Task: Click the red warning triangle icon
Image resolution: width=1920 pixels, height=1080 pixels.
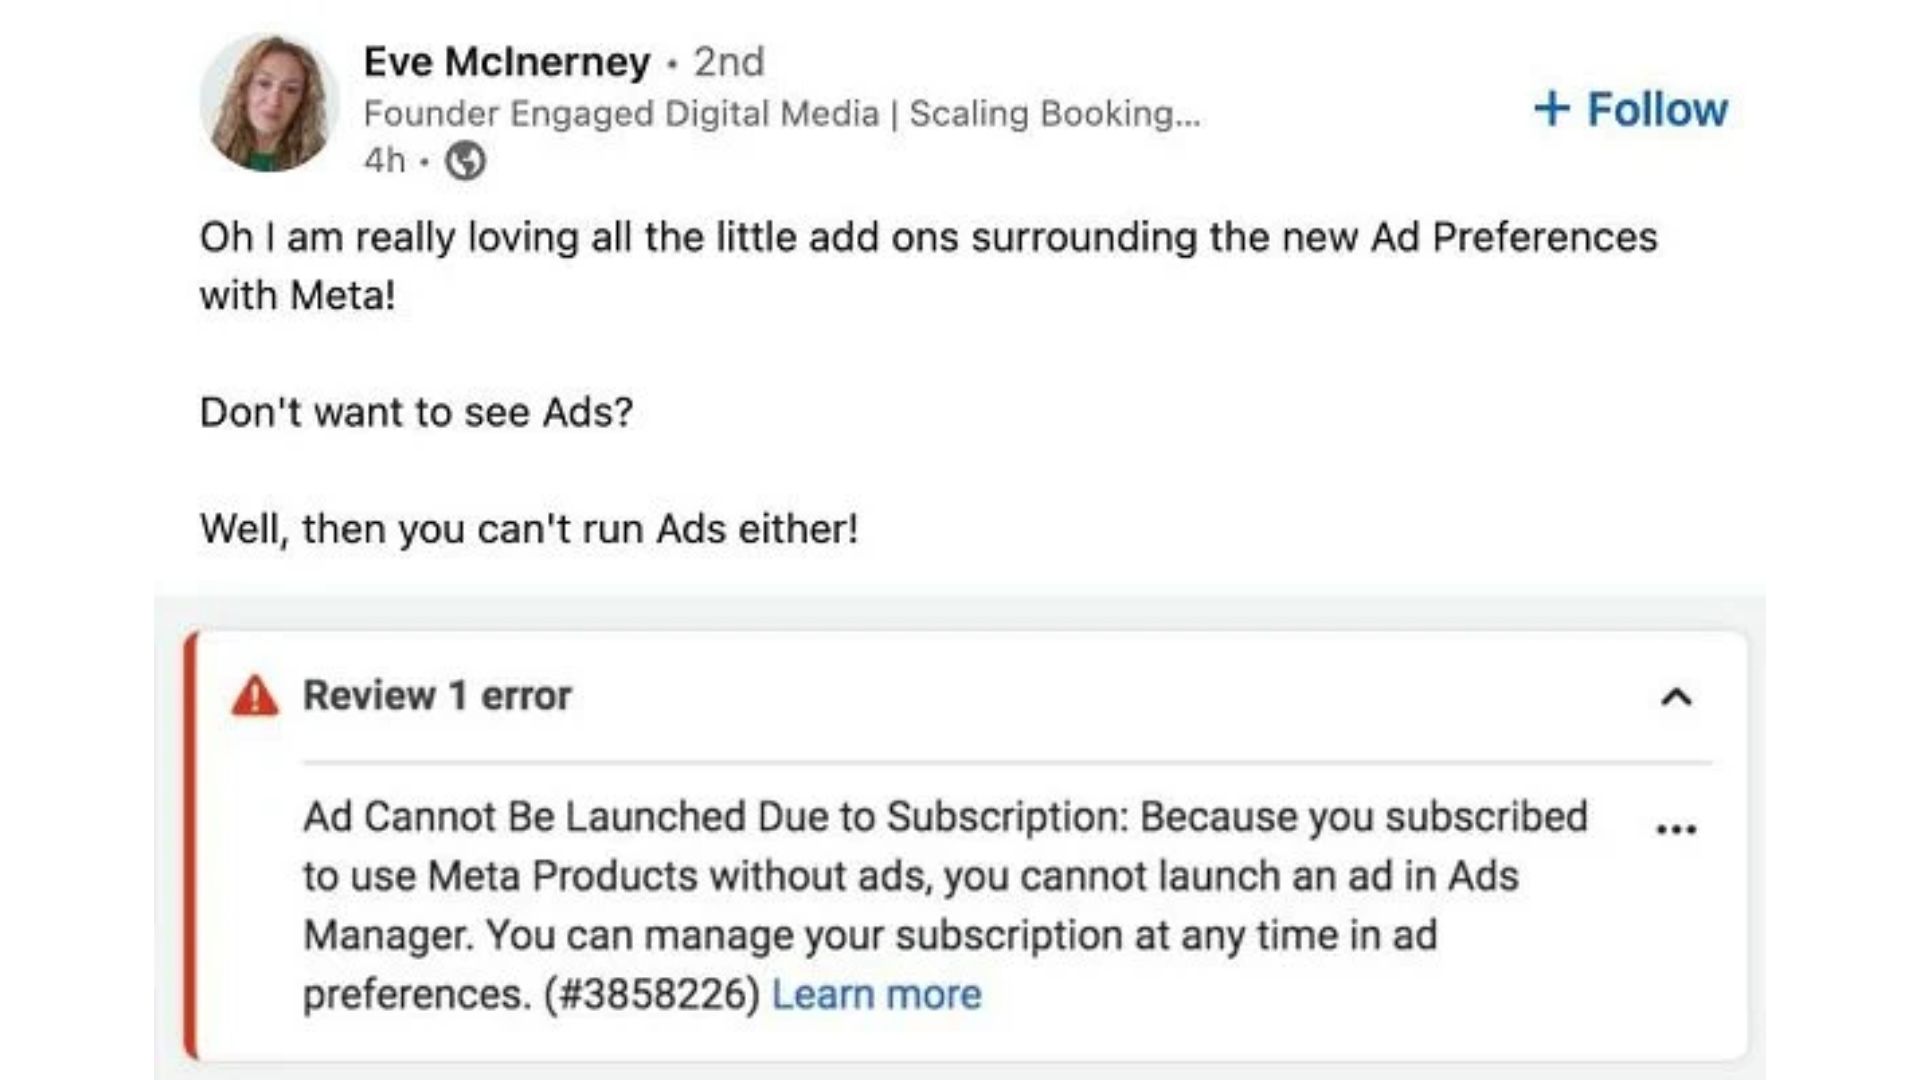Action: (255, 696)
